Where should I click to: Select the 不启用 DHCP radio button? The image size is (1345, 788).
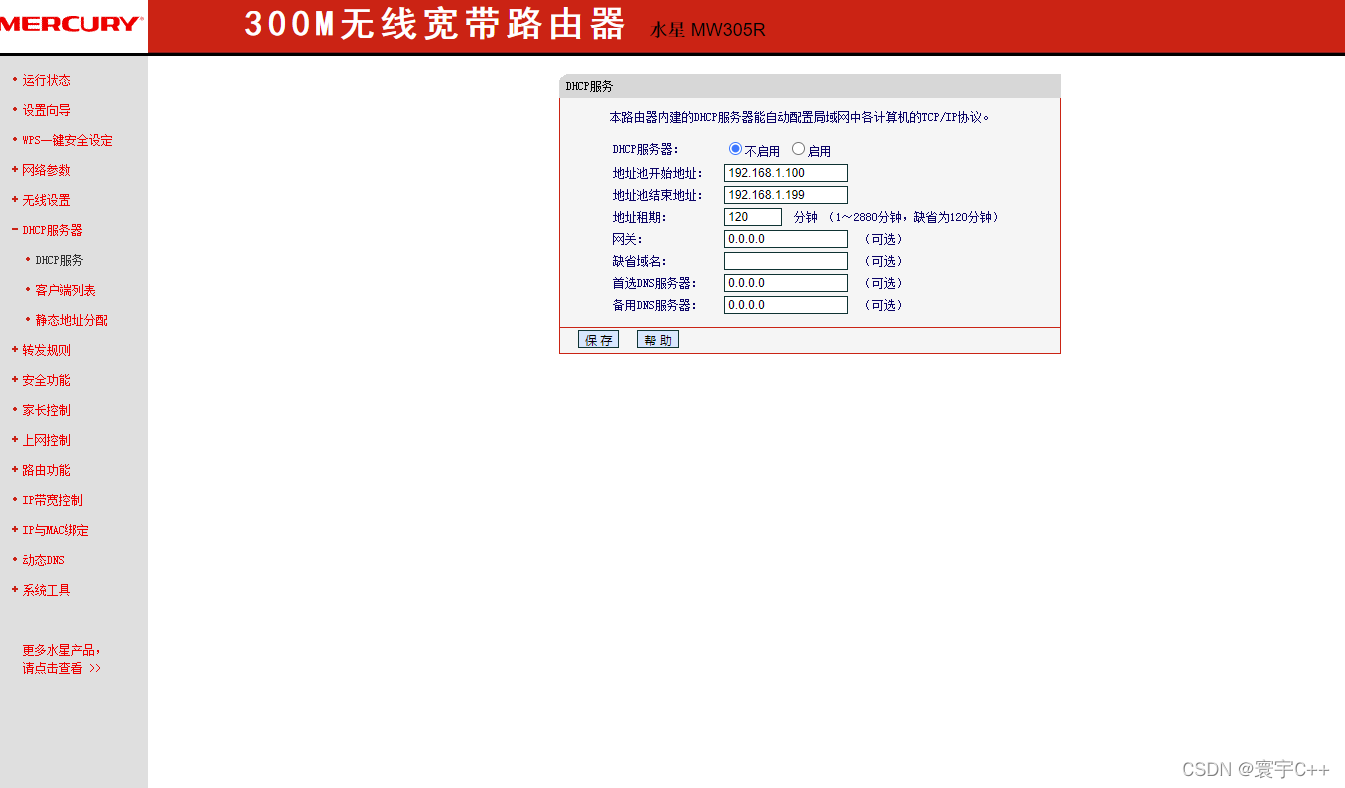(736, 149)
